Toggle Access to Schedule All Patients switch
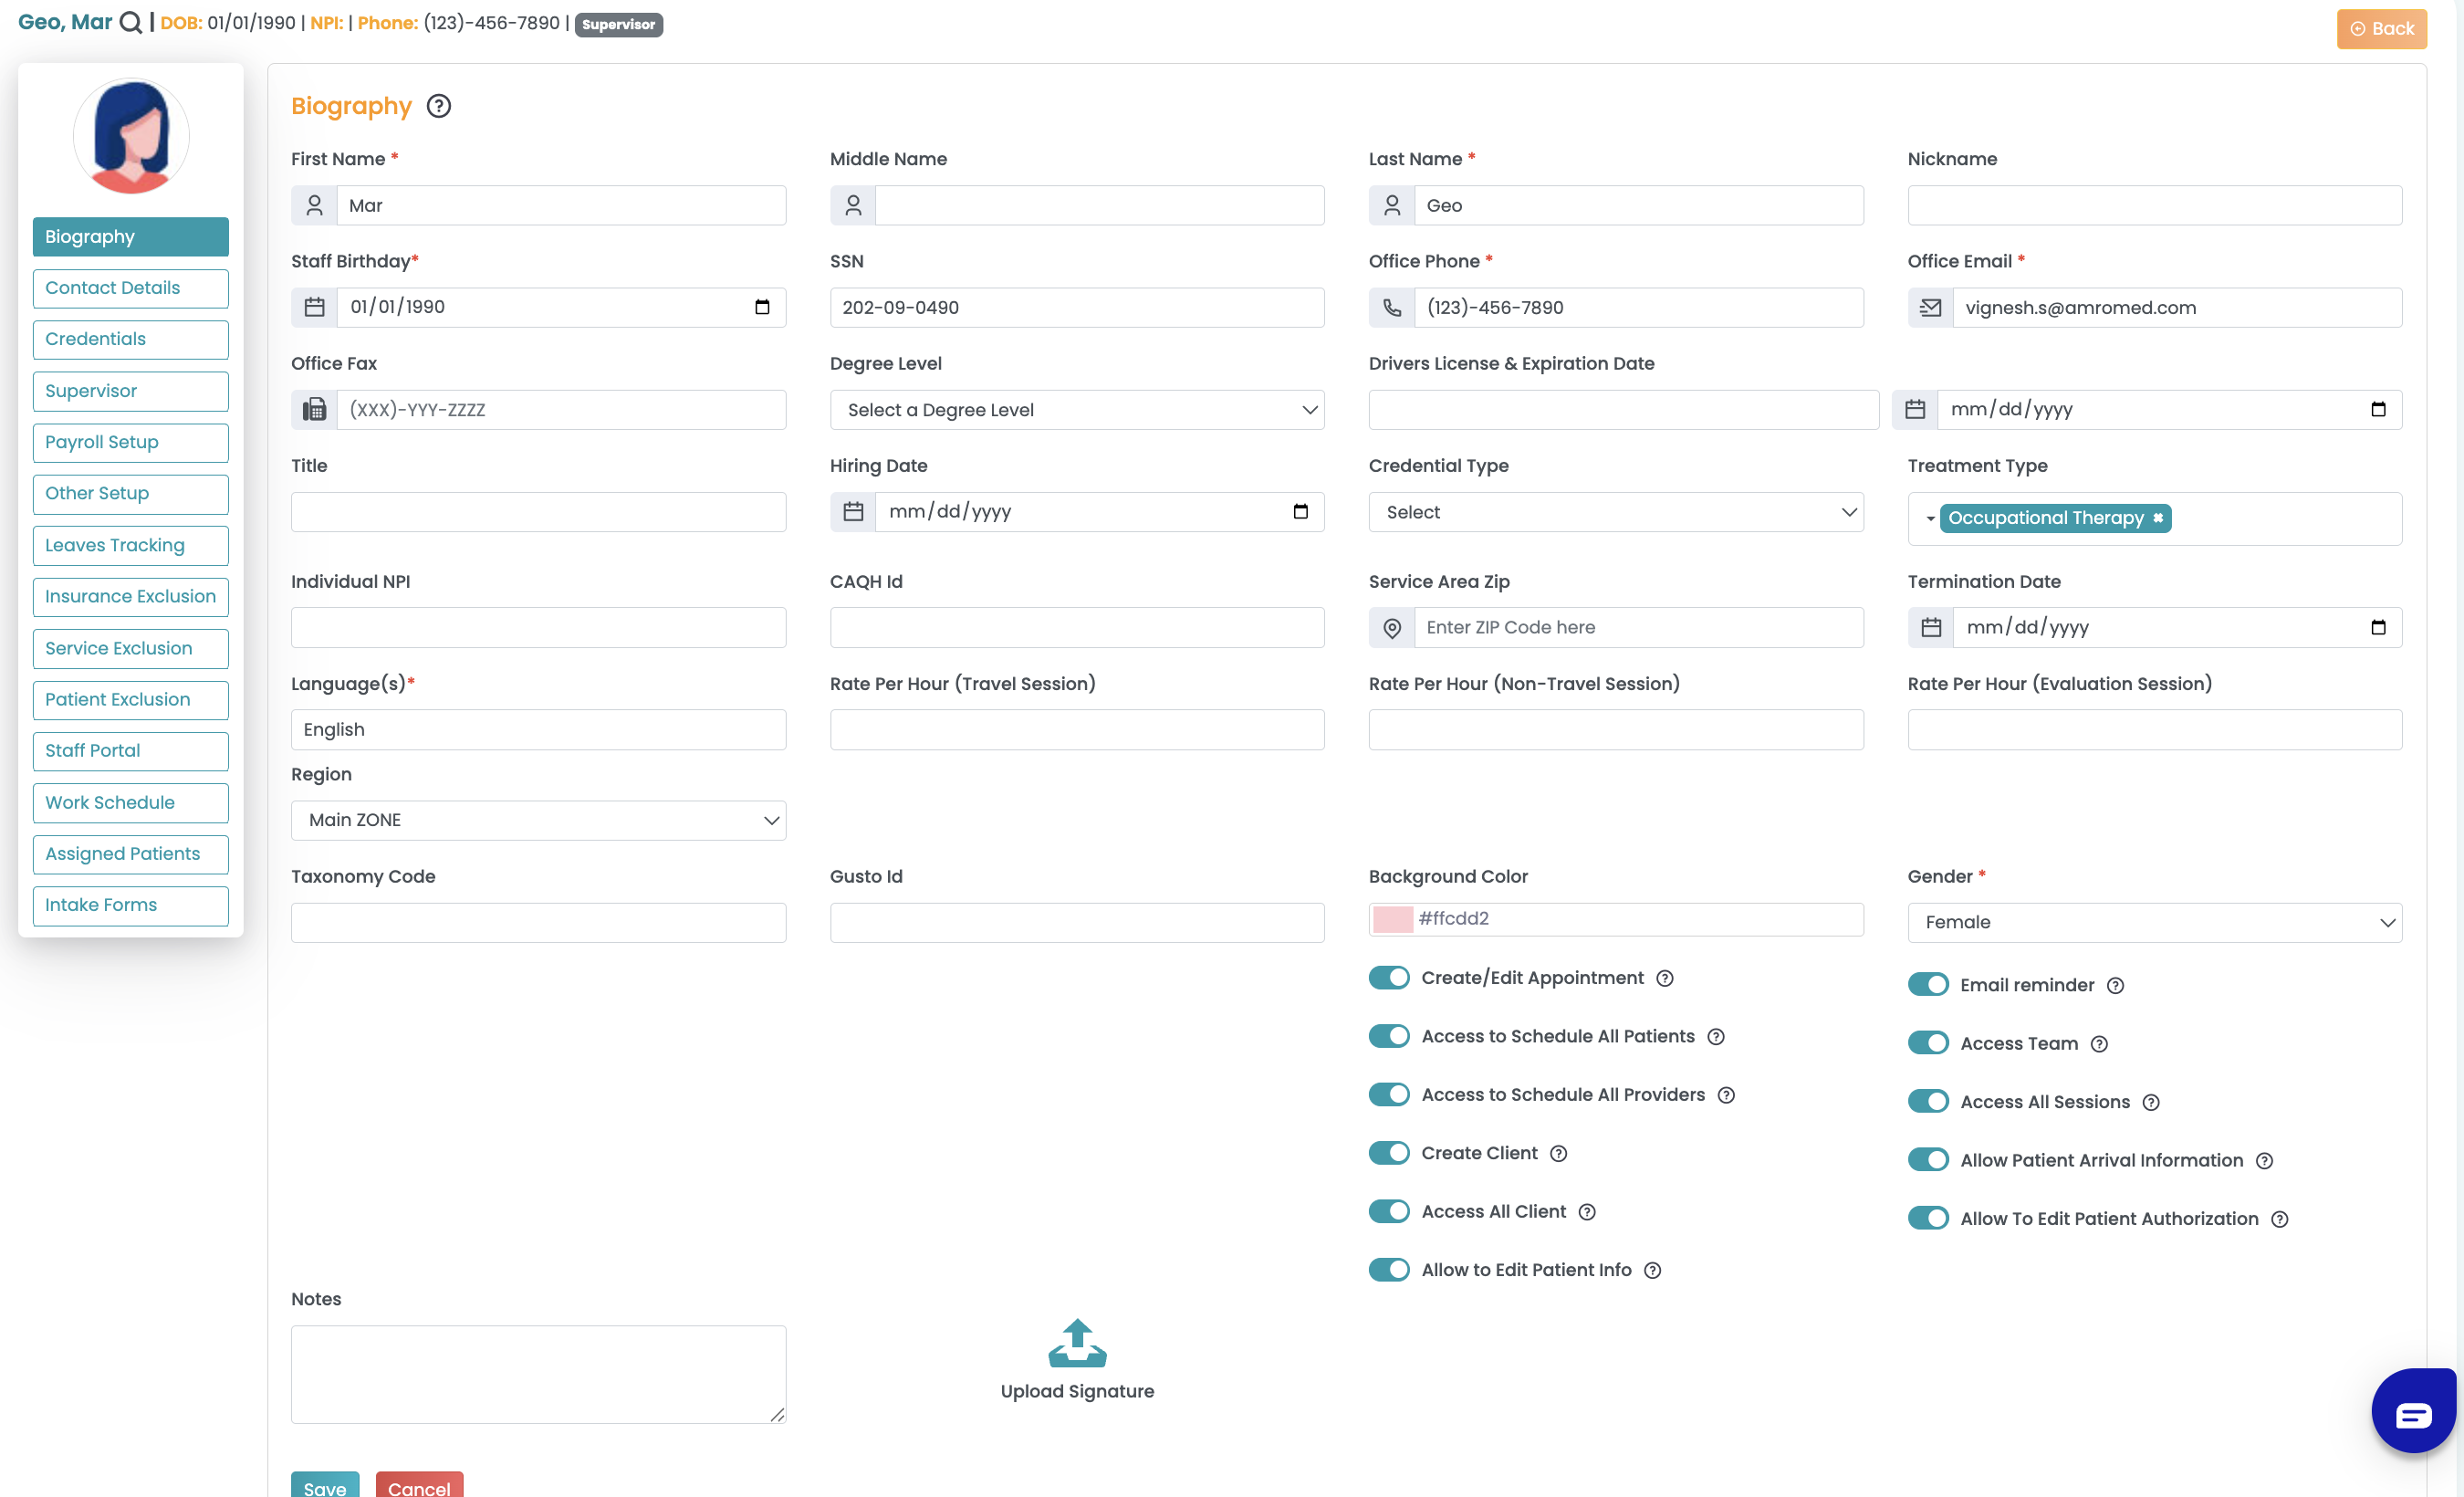Screen dimensions: 2464x1497 (1389, 1036)
